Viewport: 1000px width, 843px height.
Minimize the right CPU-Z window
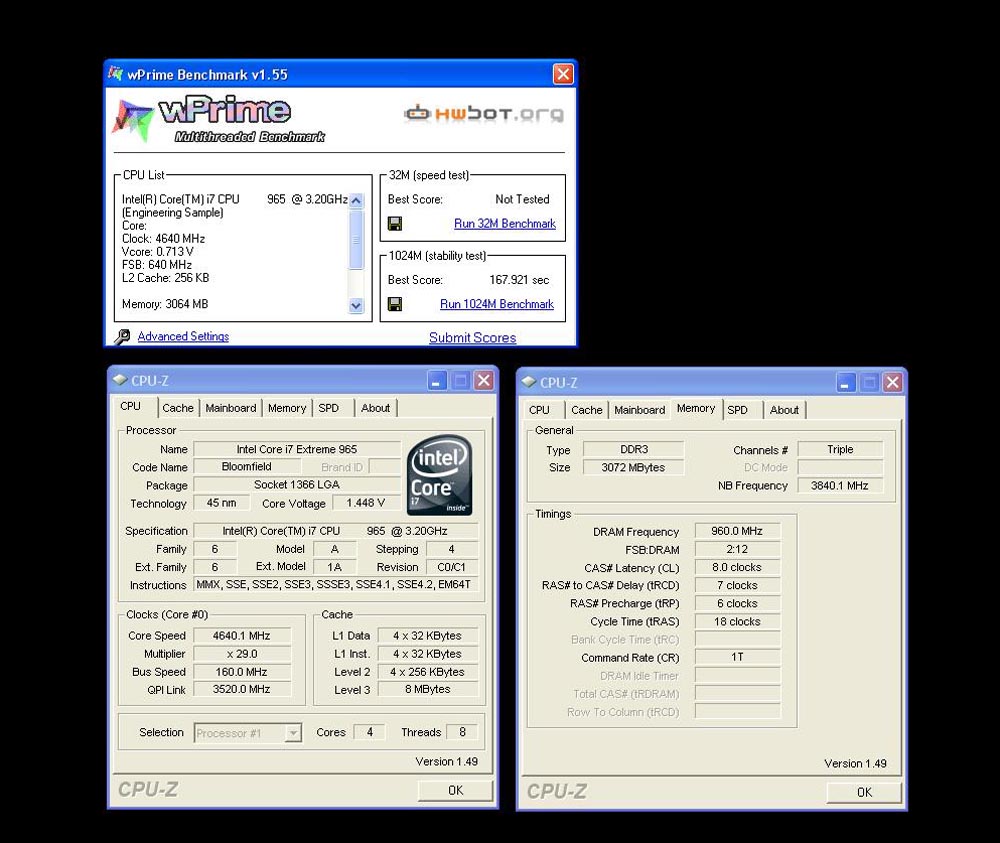pos(845,383)
